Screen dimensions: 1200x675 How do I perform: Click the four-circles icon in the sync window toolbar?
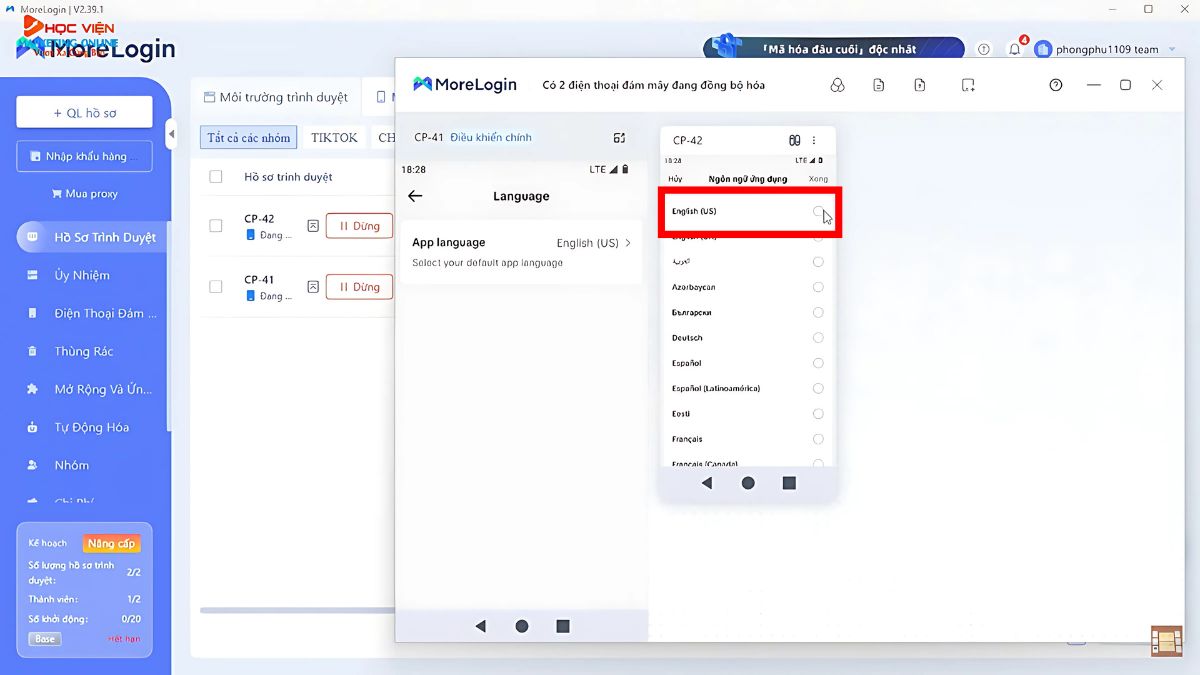[x=838, y=85]
